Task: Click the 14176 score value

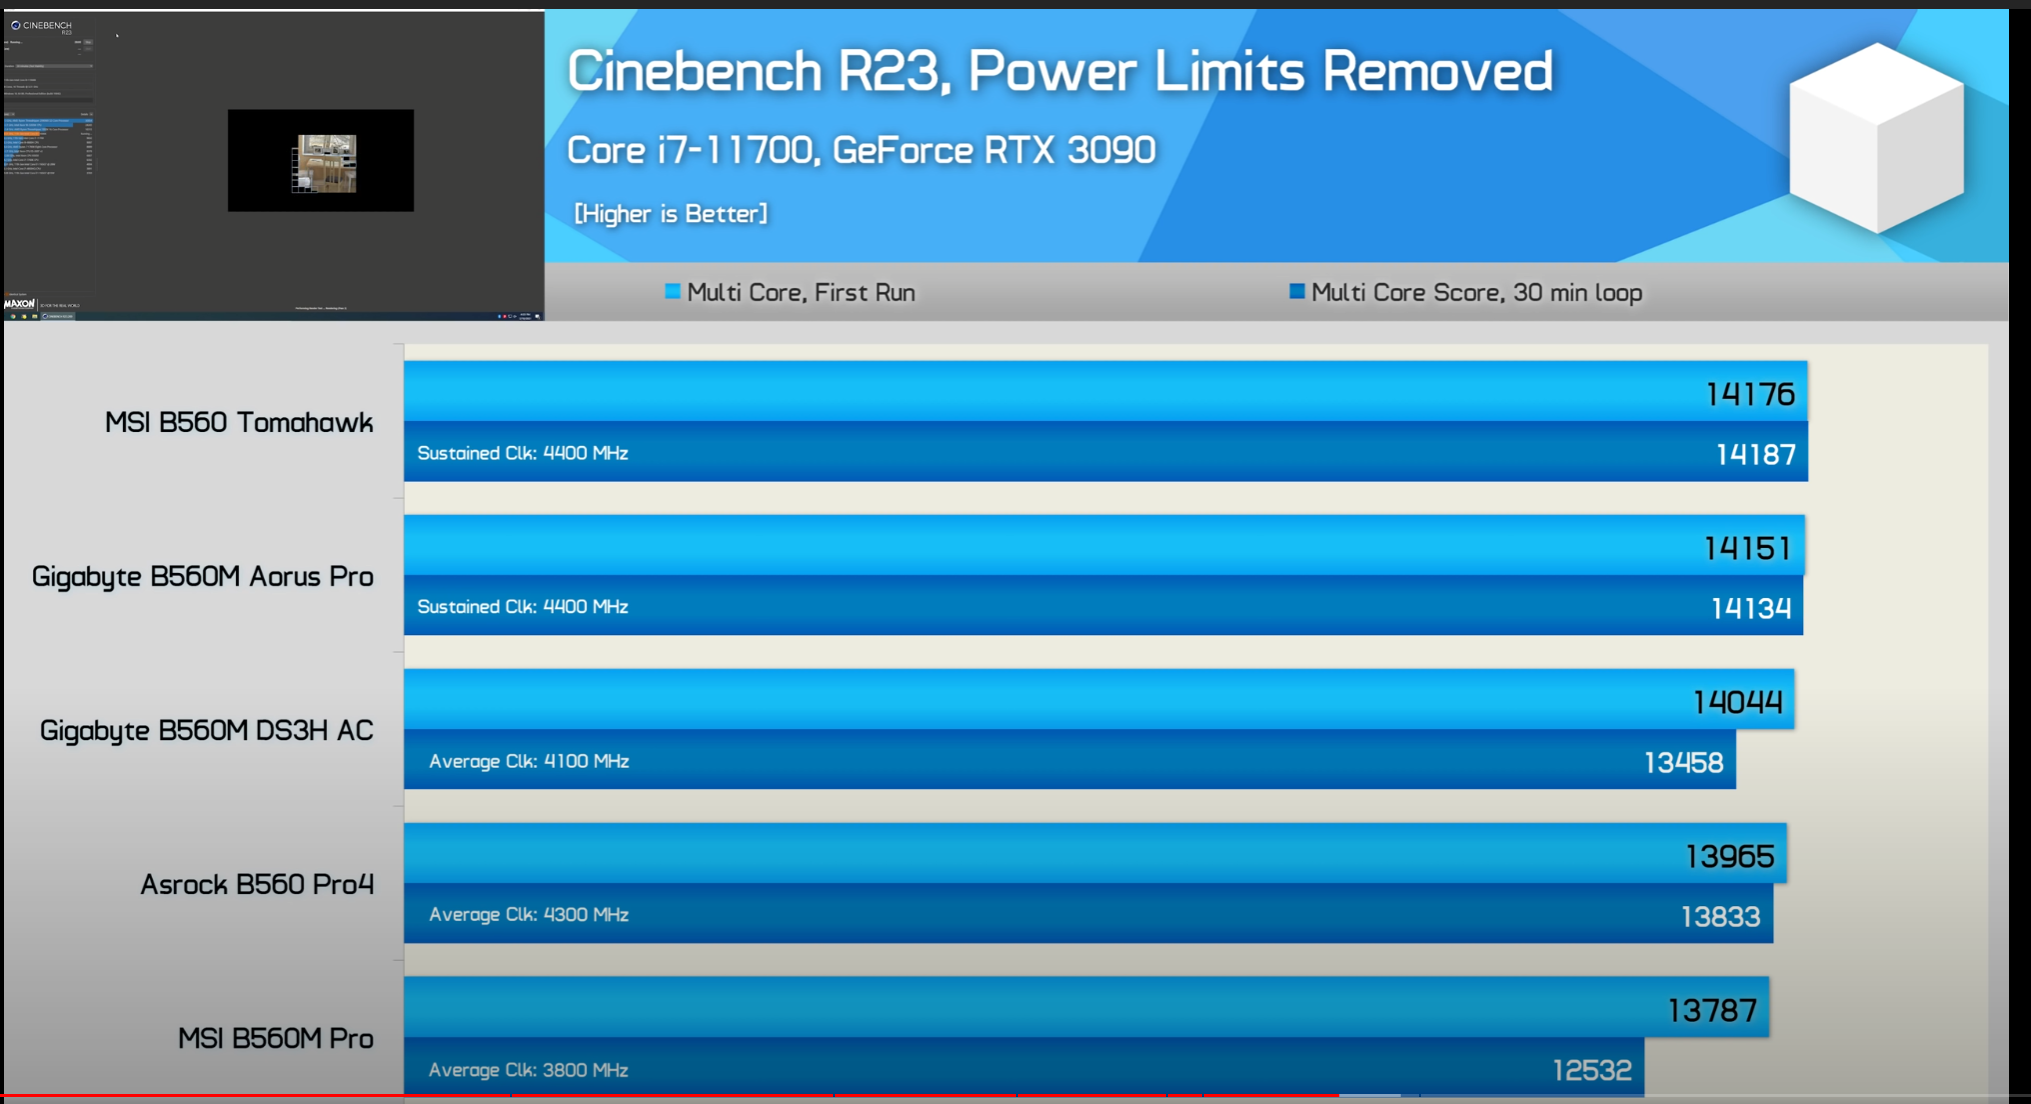Action: [1750, 395]
